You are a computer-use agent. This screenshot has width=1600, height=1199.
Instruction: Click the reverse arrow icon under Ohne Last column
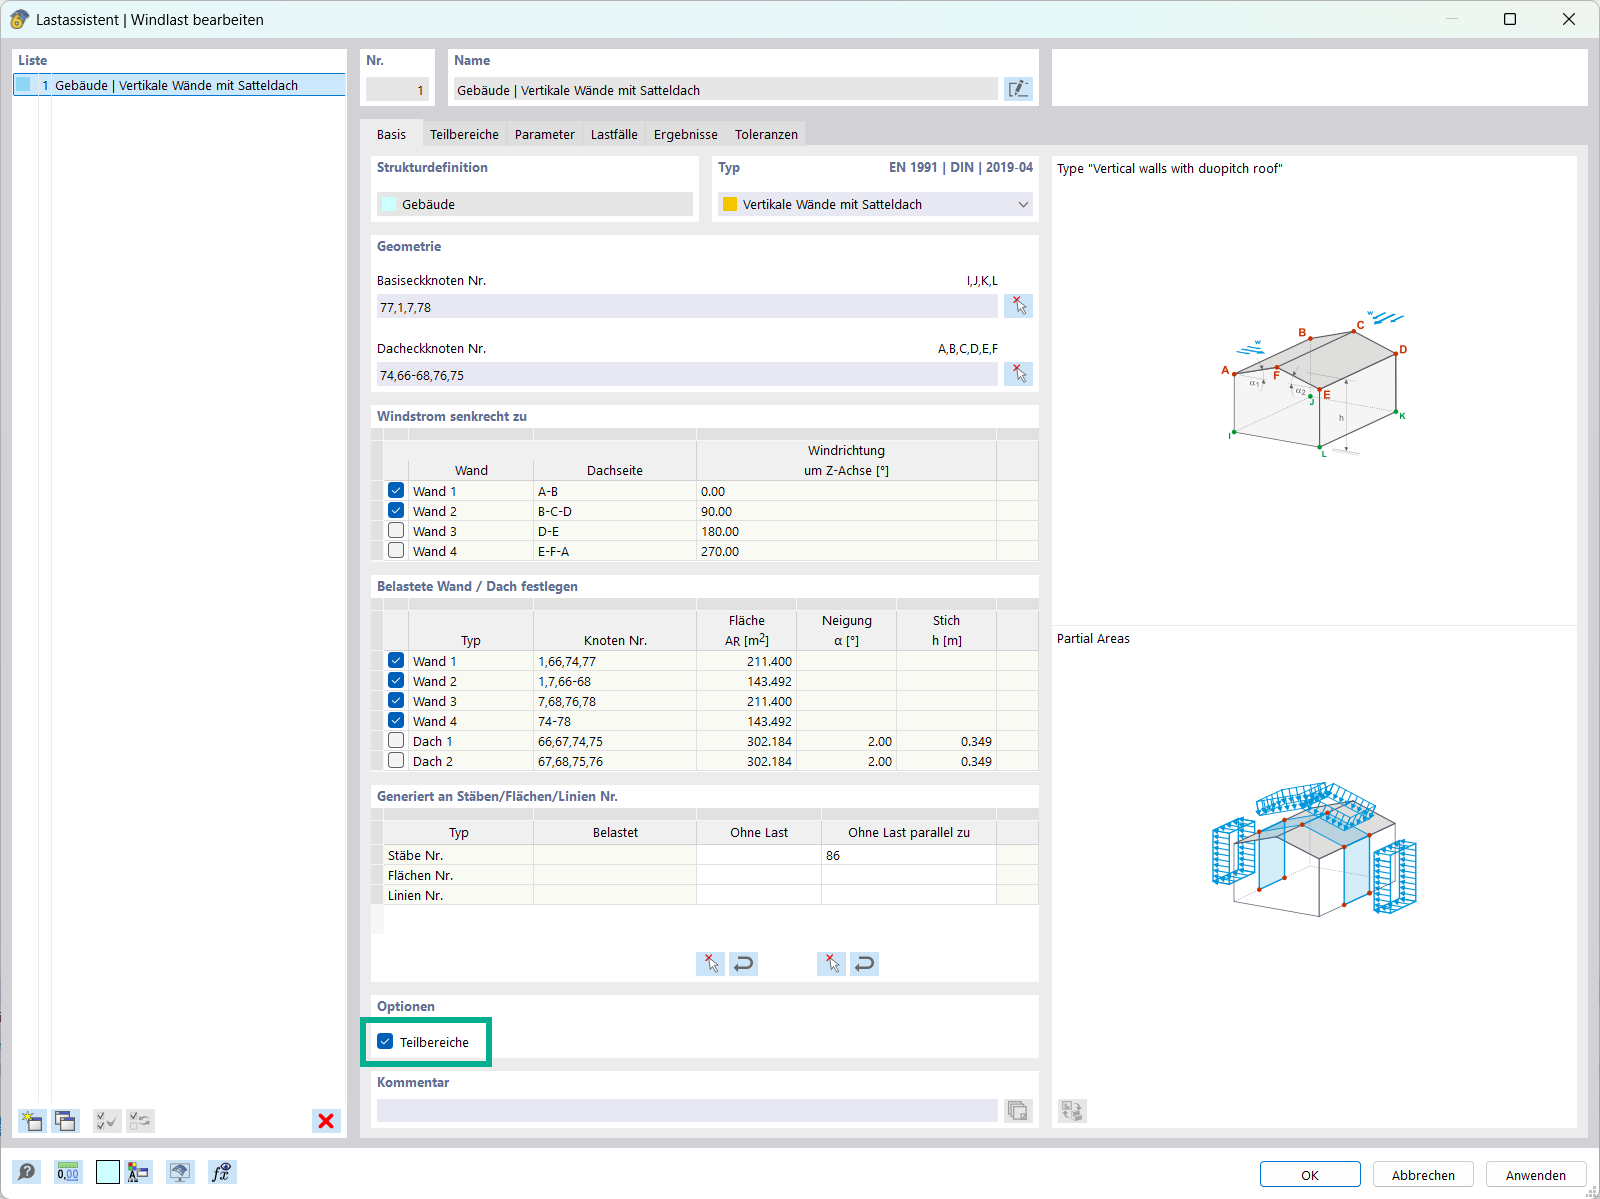(743, 963)
